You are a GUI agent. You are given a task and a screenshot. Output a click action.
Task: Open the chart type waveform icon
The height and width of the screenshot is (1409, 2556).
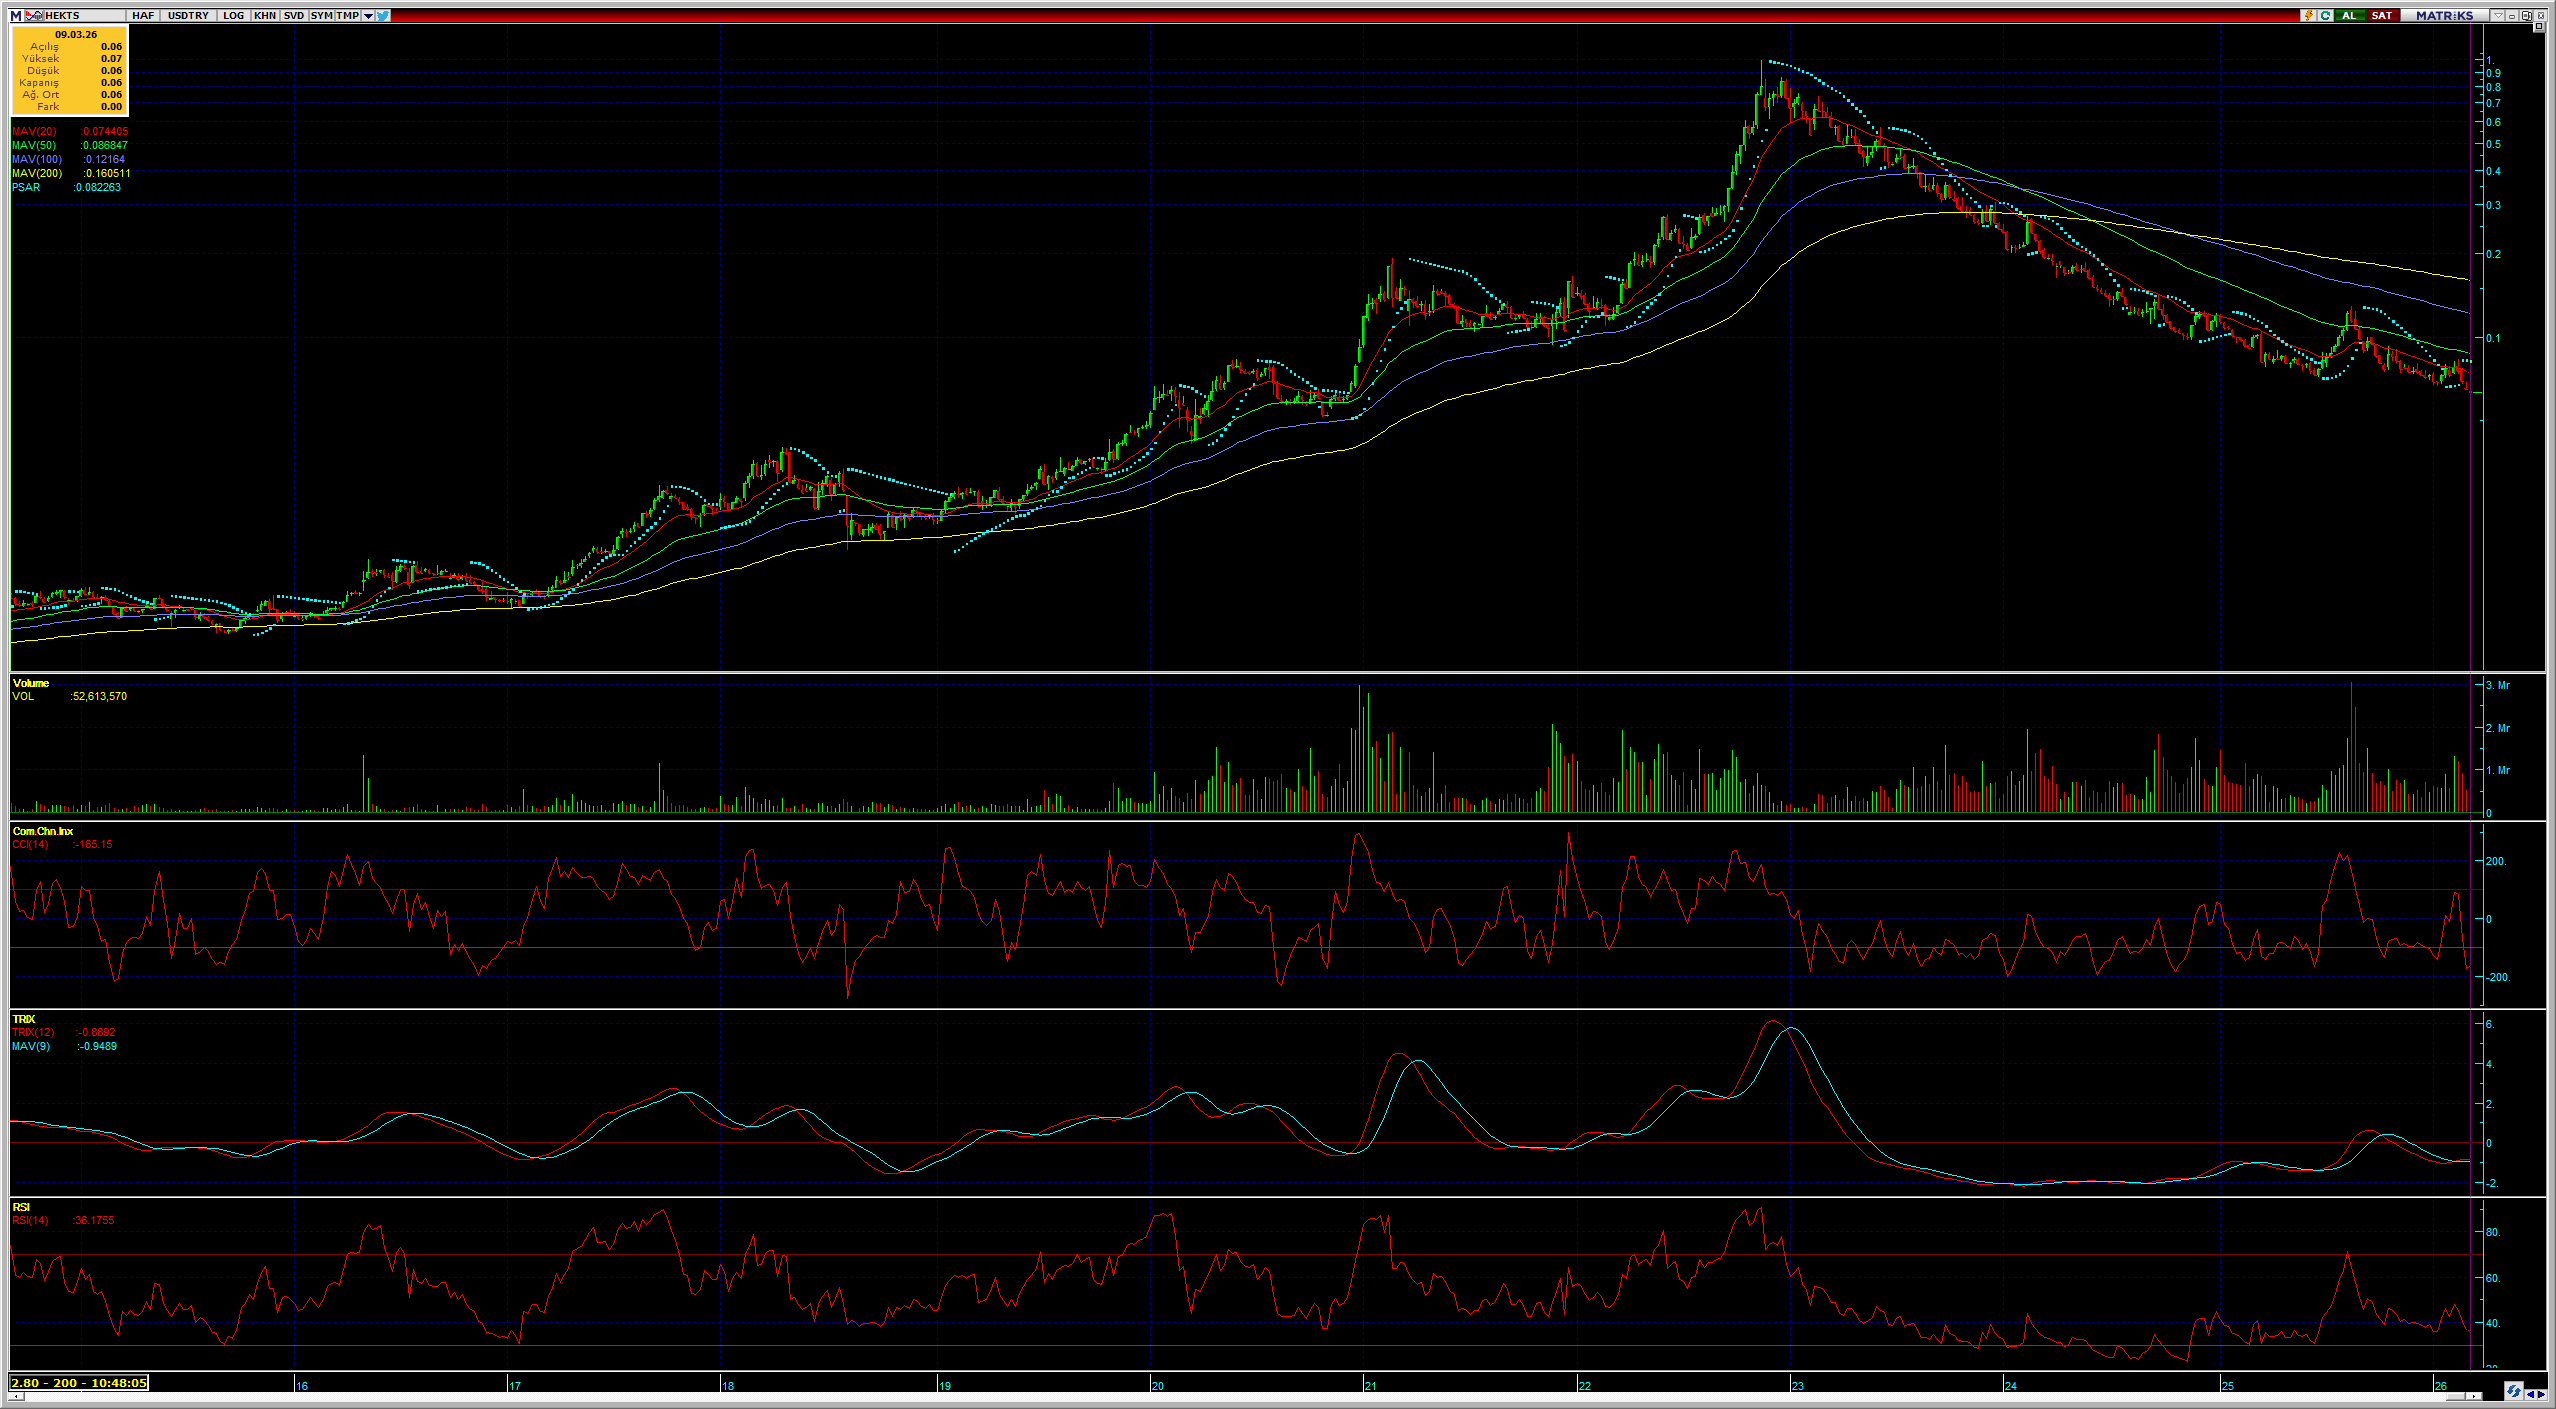pyautogui.click(x=34, y=16)
